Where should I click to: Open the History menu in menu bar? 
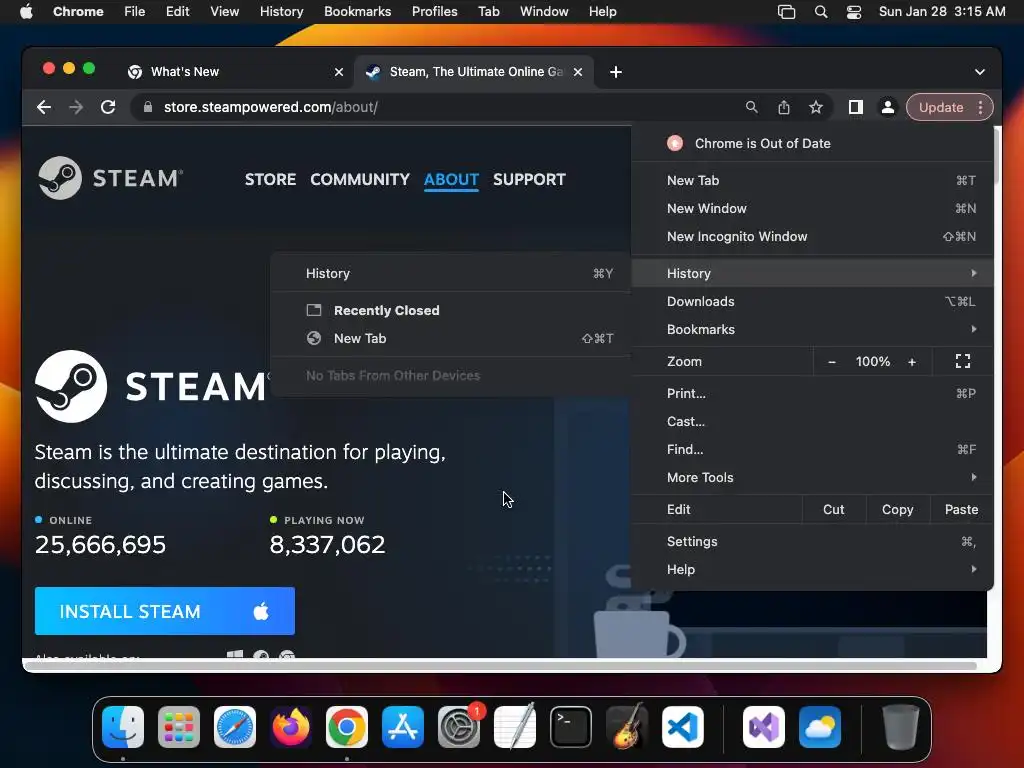[x=281, y=12]
